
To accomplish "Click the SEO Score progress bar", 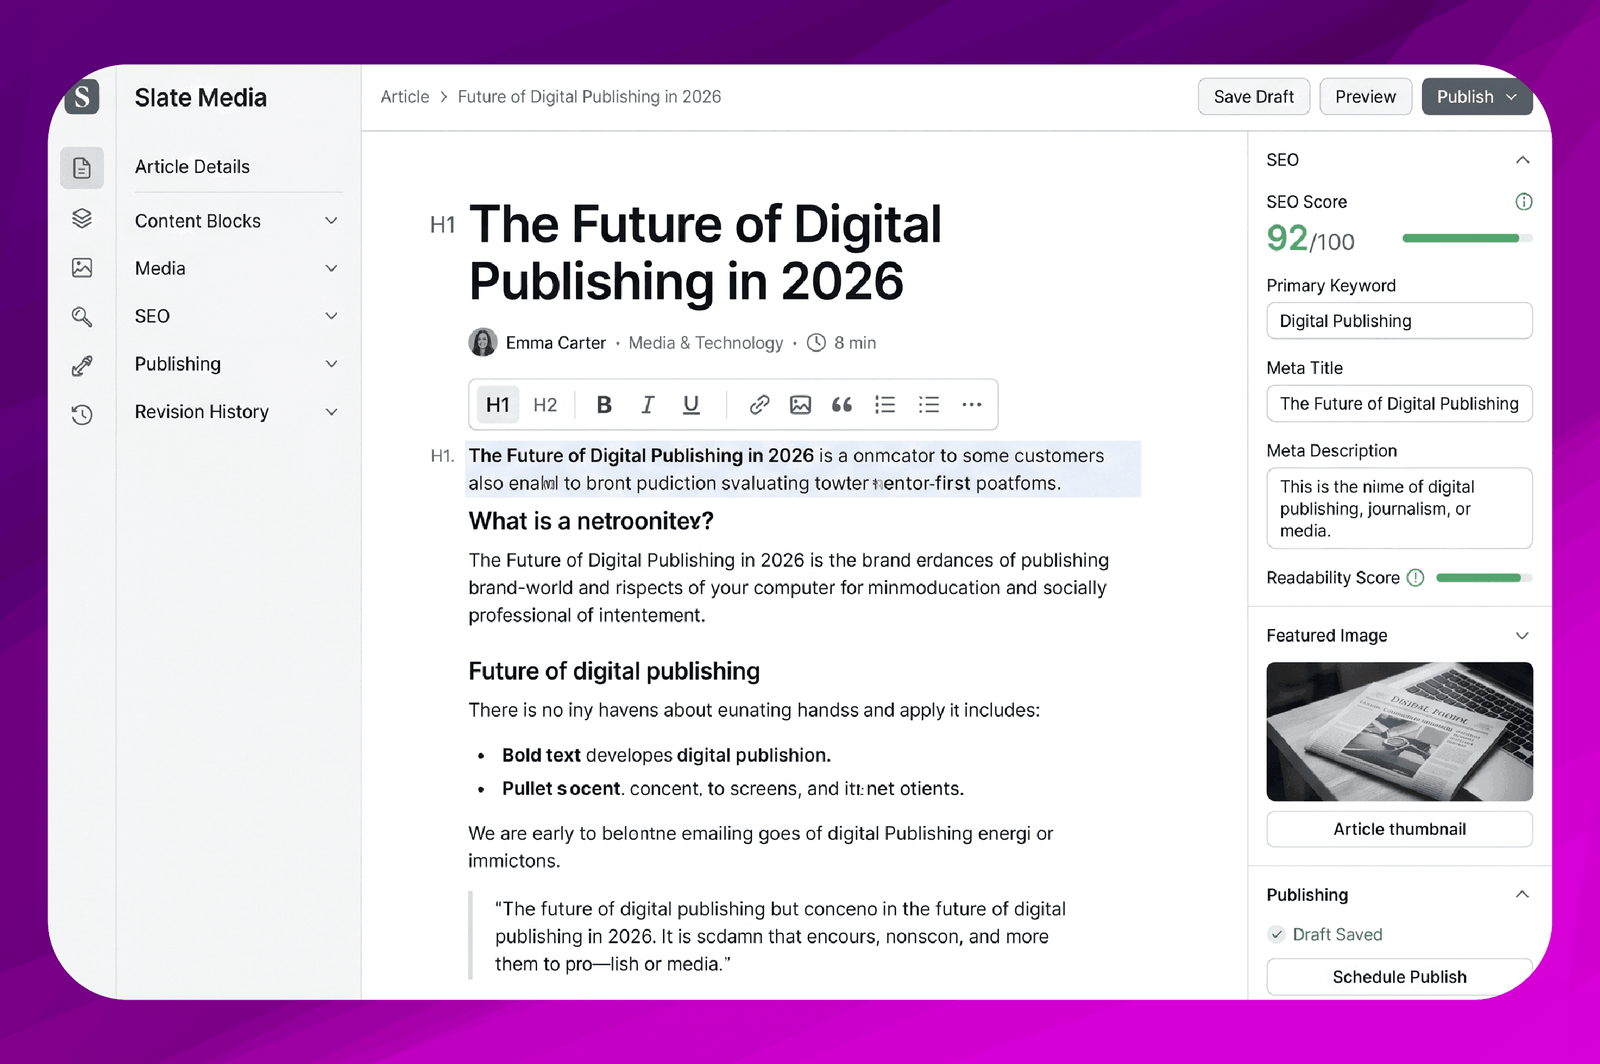I will pos(1467,238).
